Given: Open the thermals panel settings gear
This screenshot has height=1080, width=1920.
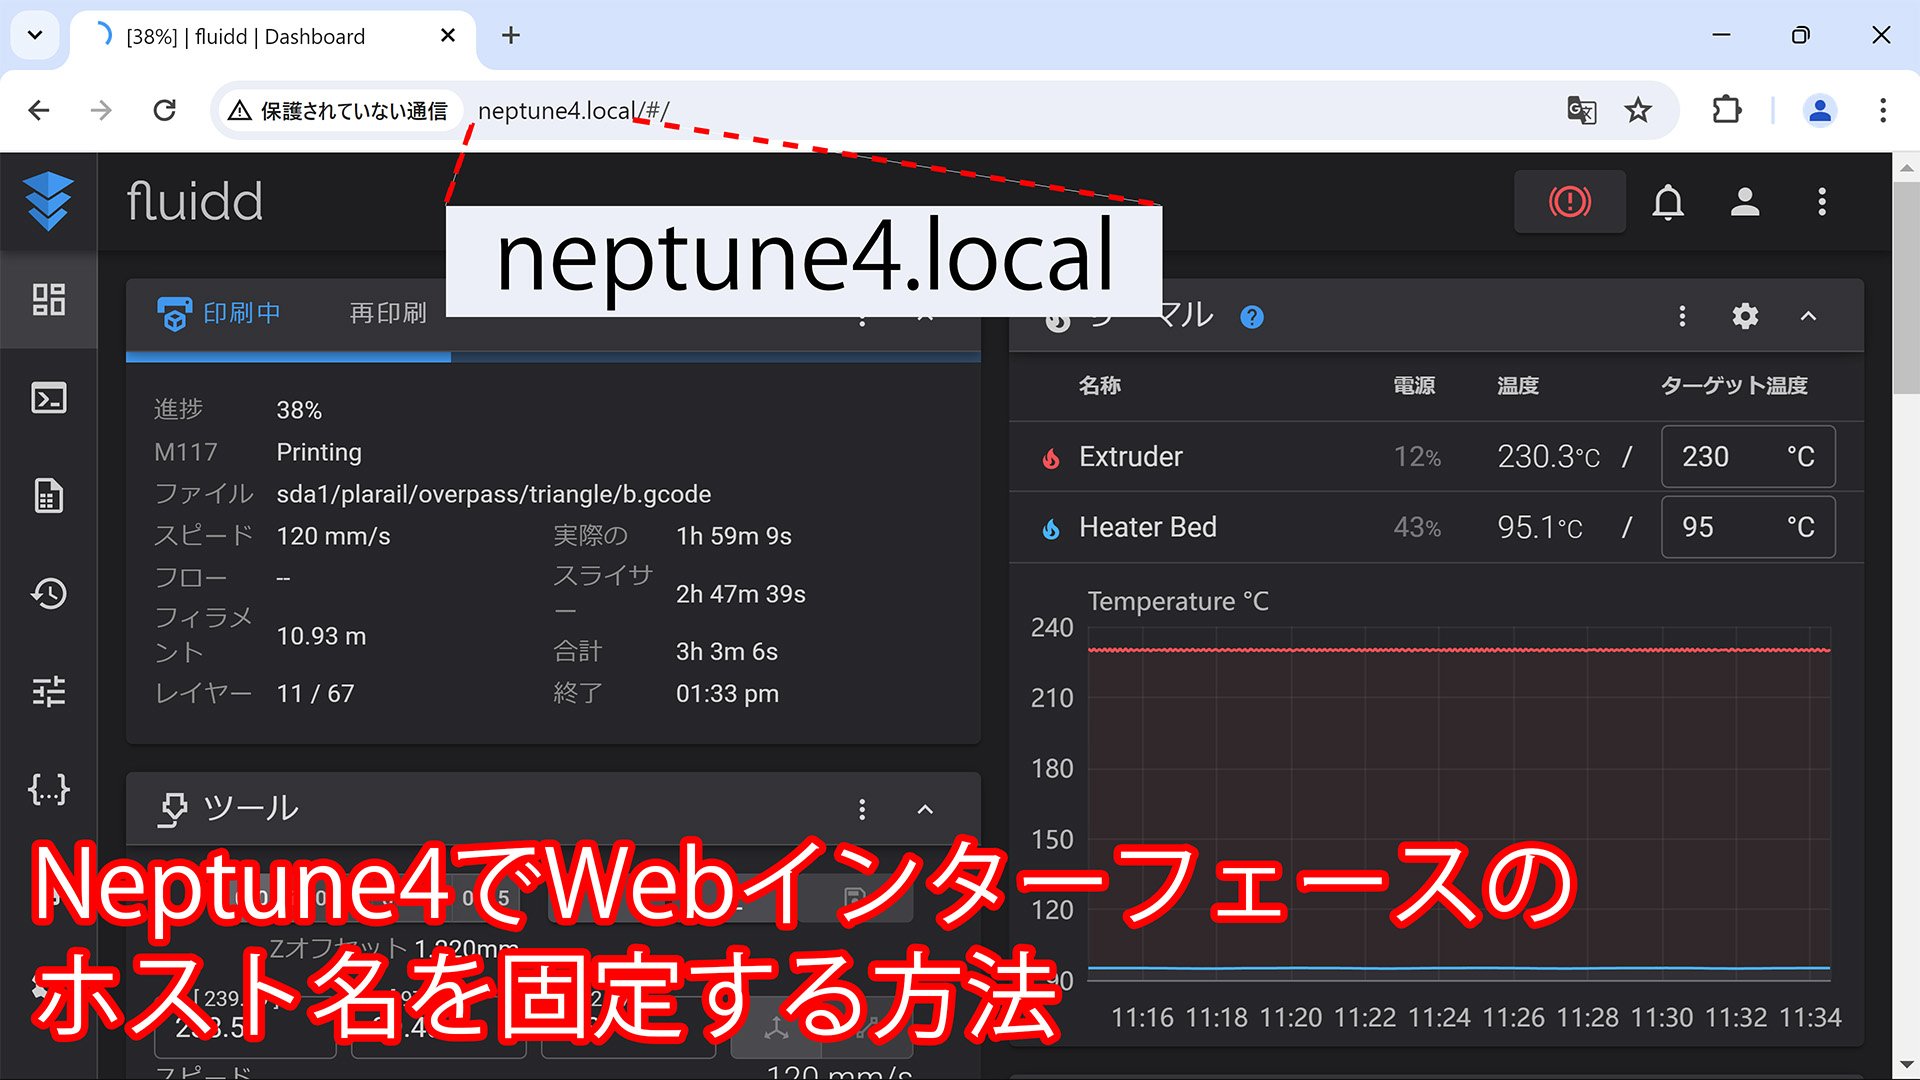Looking at the screenshot, I should coord(1745,316).
